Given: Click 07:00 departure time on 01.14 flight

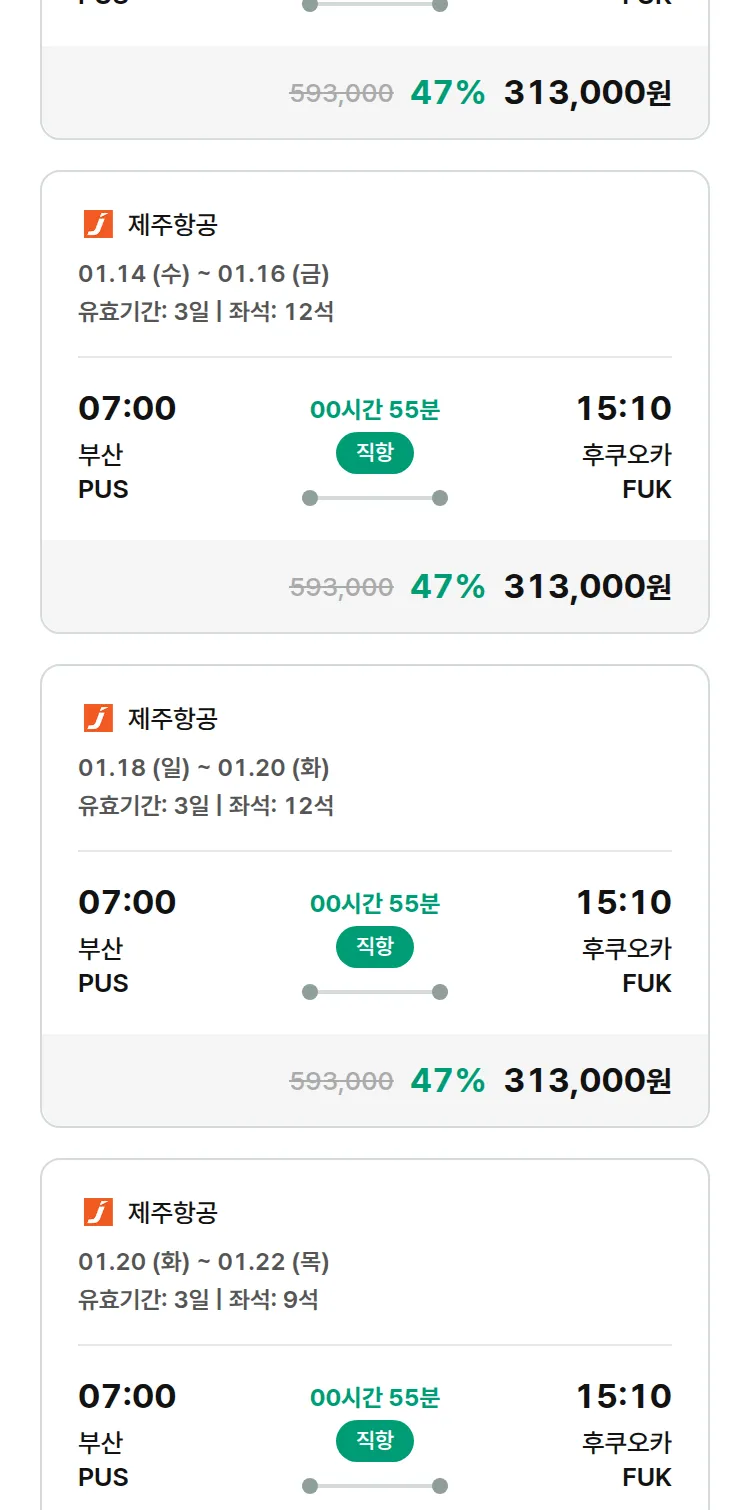Looking at the screenshot, I should coord(127,408).
